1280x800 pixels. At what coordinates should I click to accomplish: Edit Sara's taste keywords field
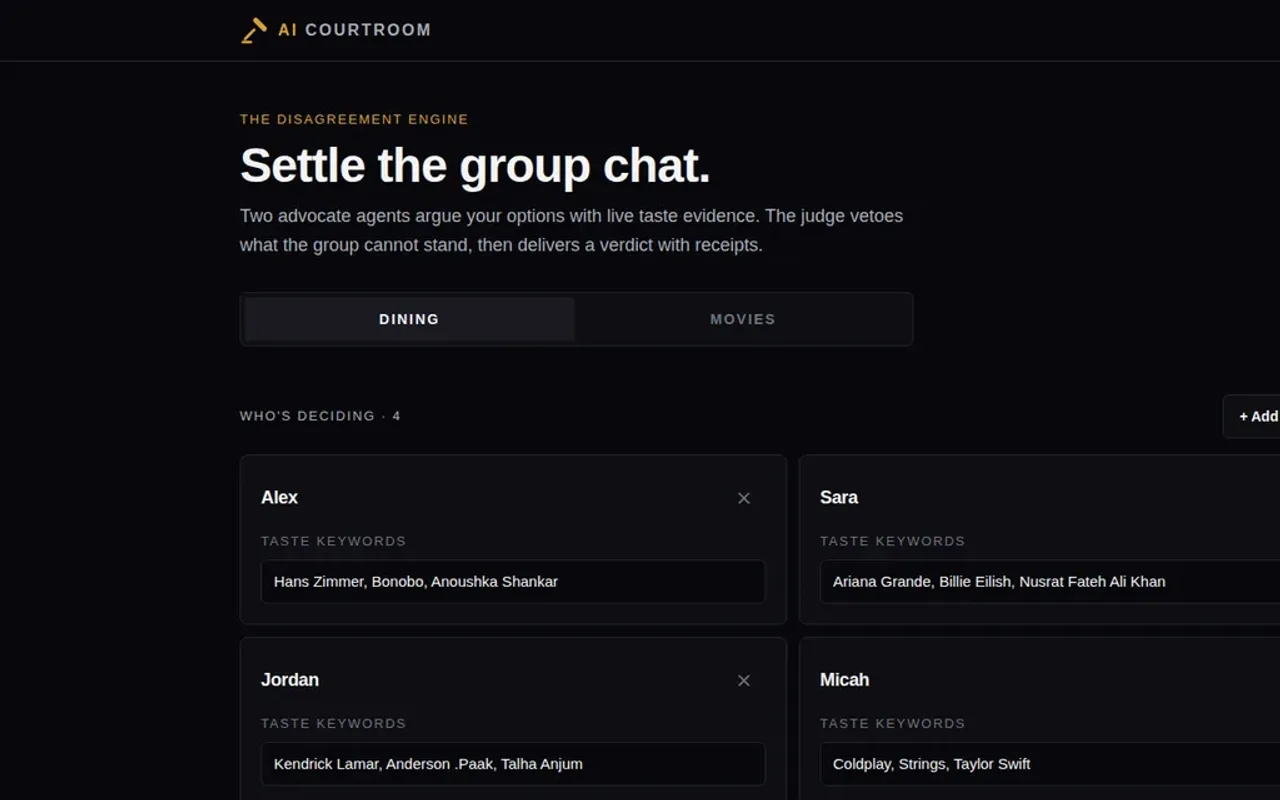pos(1050,582)
